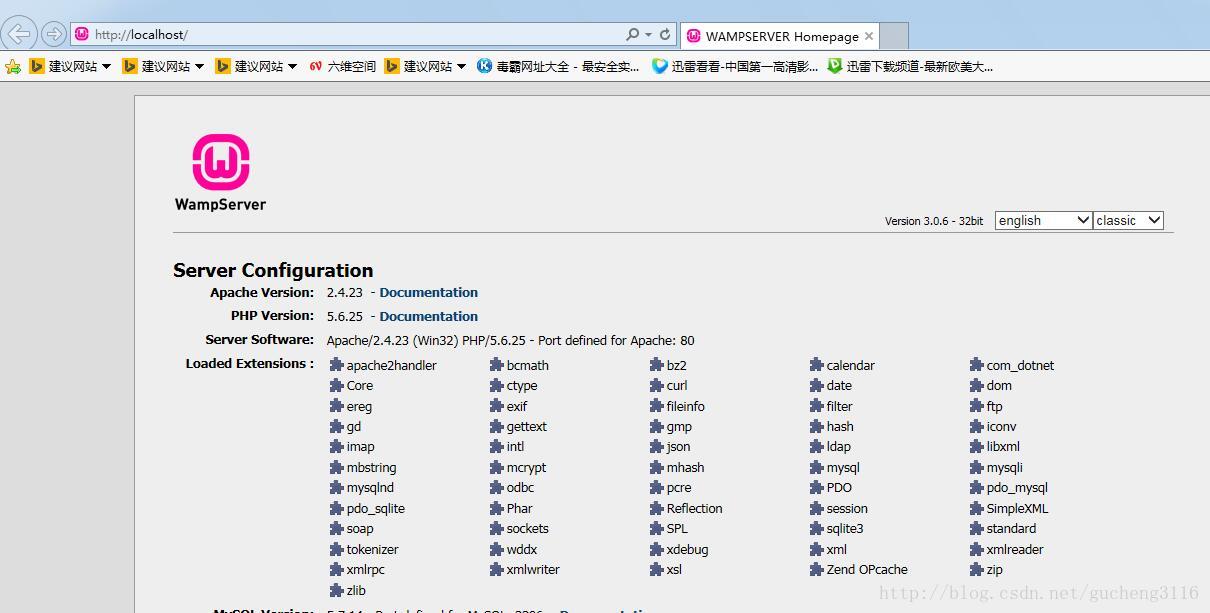Click the favorites star icon on bookmarks bar
1210x613 pixels.
tap(13, 67)
